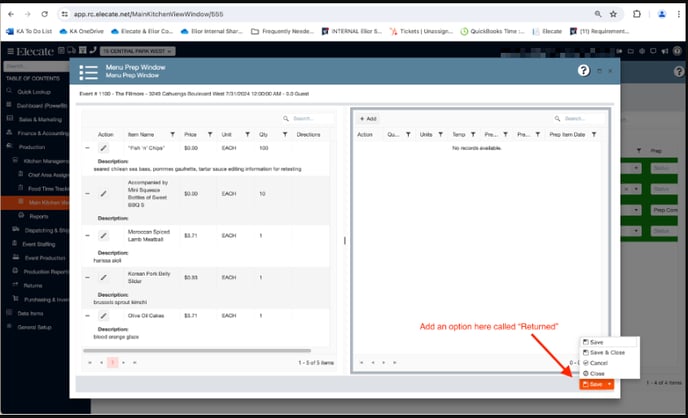Collapse the "Fish 'n' Chips" row details
Viewport: 688px width, 418px height.
tap(87, 148)
